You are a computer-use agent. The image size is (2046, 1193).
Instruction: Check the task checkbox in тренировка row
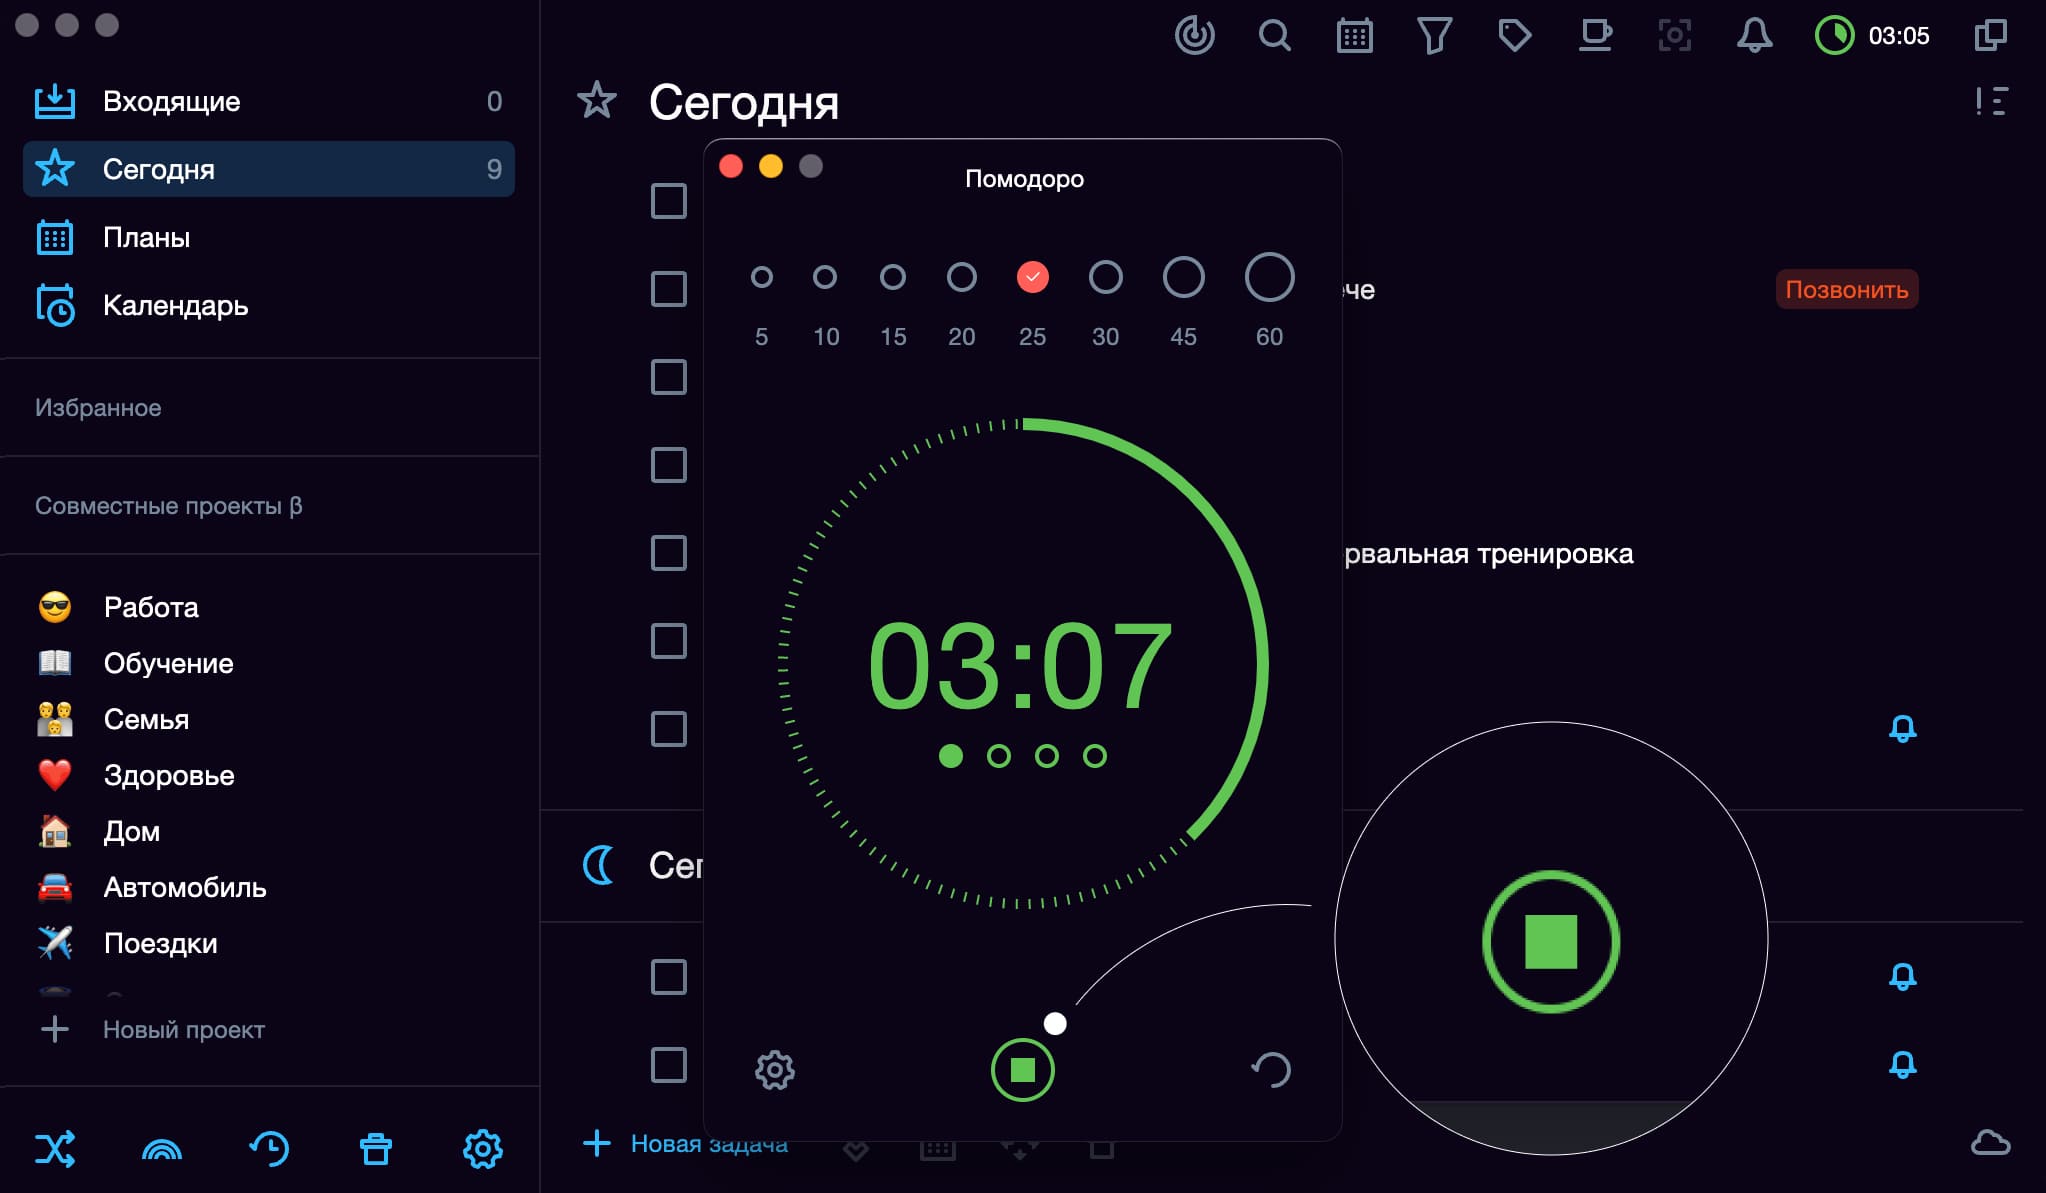pos(669,553)
